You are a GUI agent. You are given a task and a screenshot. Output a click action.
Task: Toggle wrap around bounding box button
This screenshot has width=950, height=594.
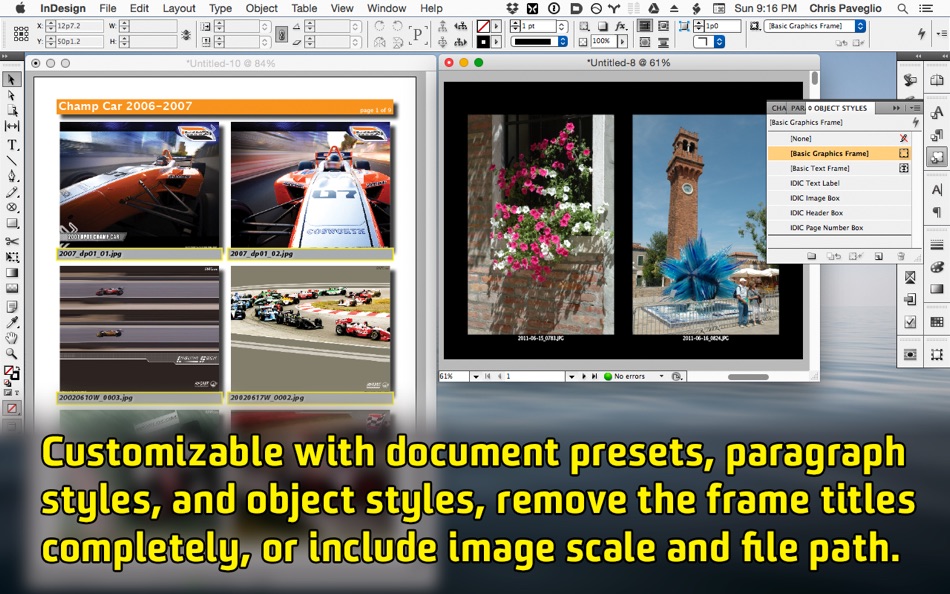click(x=663, y=26)
